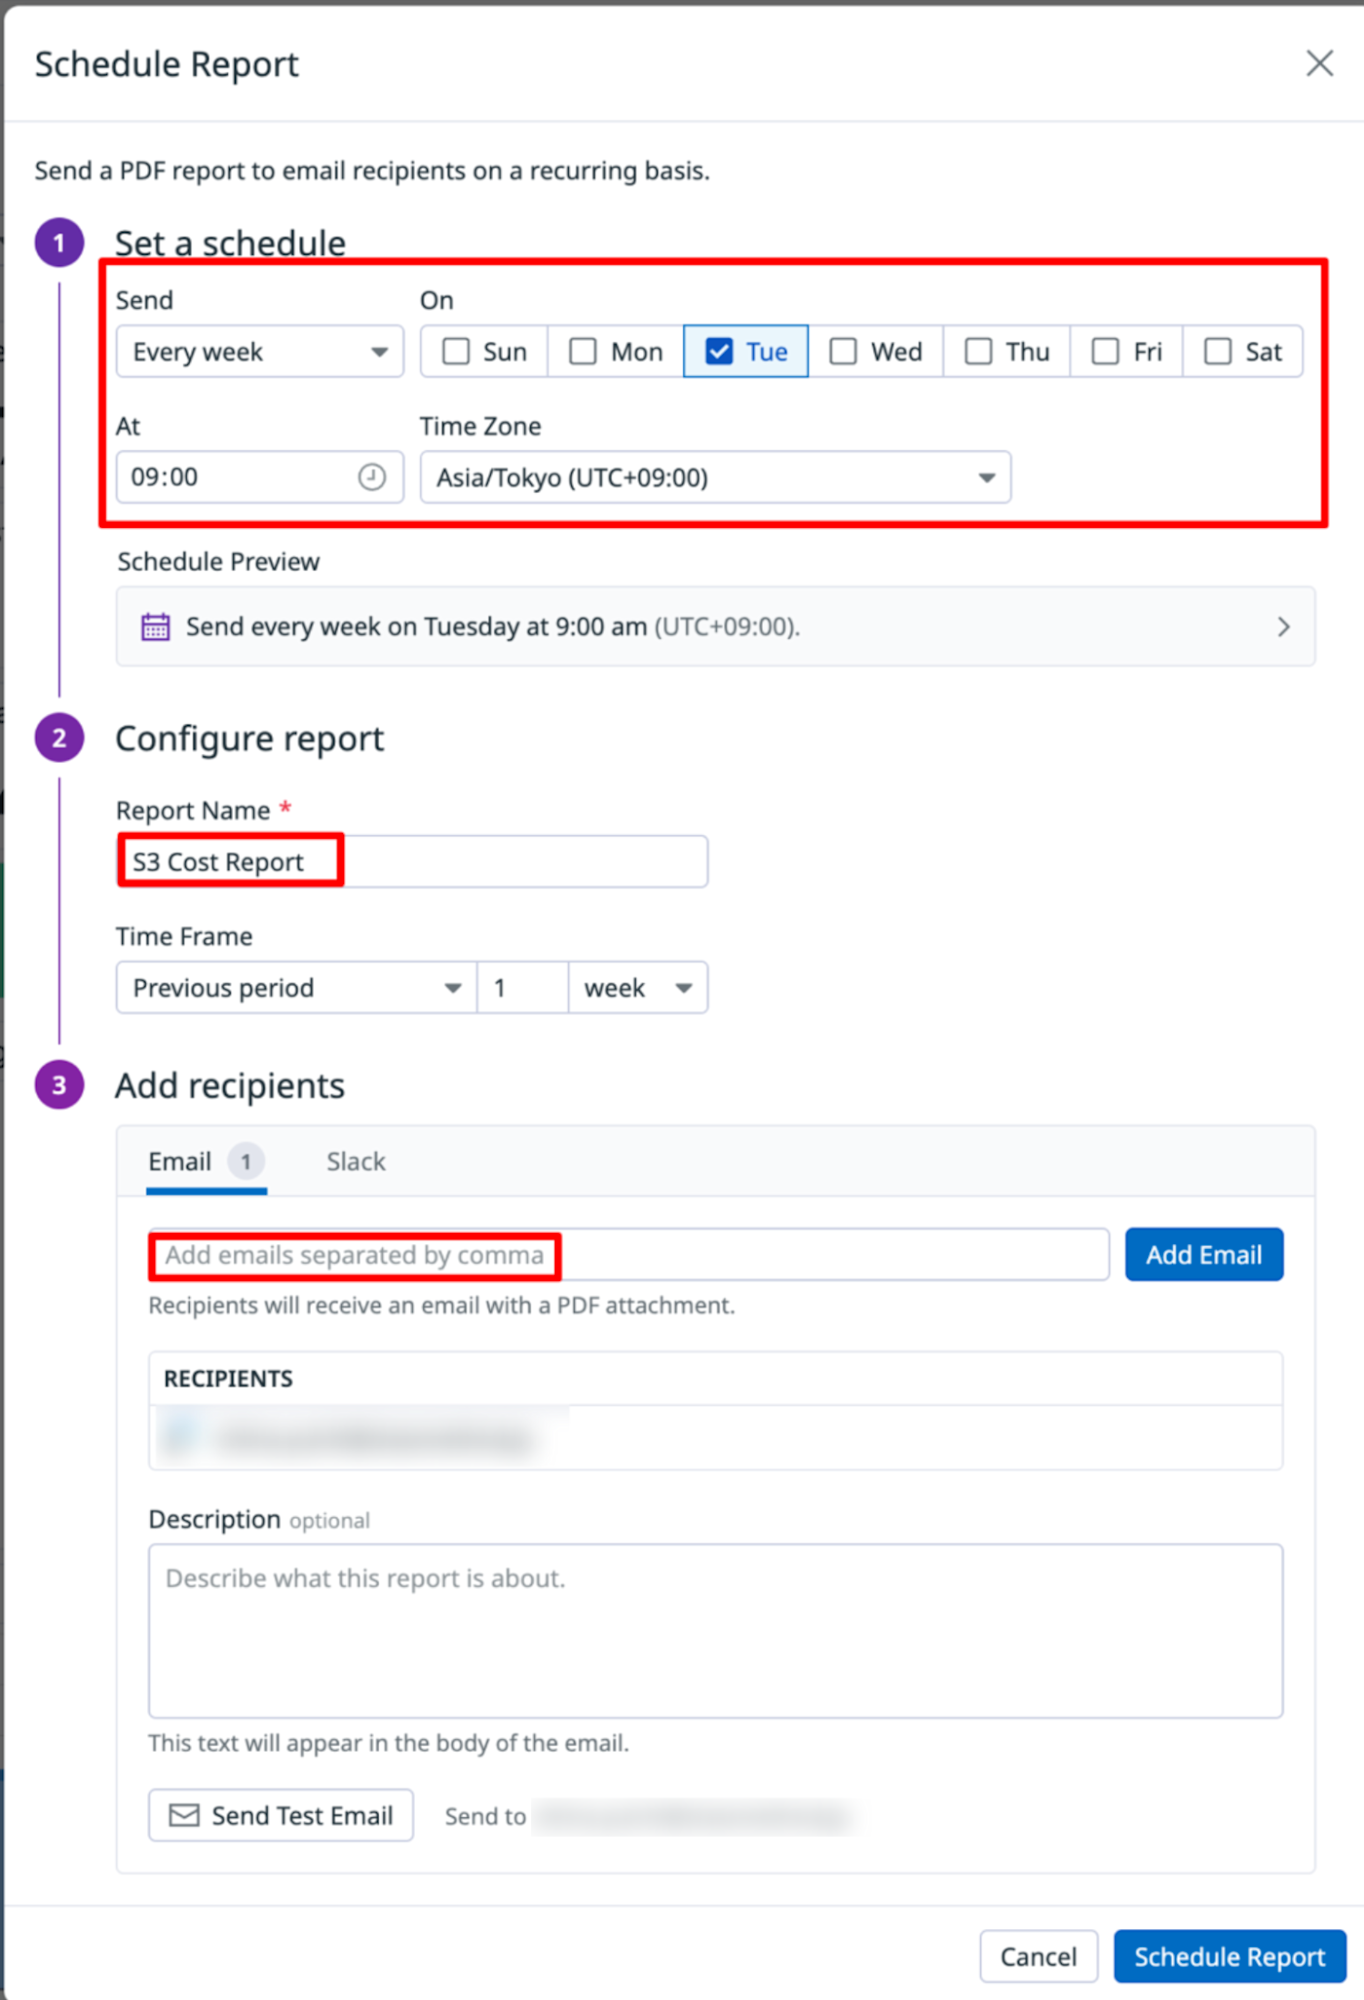Check the Mon day option
Viewport: 1364px width, 2000px height.
[x=583, y=352]
